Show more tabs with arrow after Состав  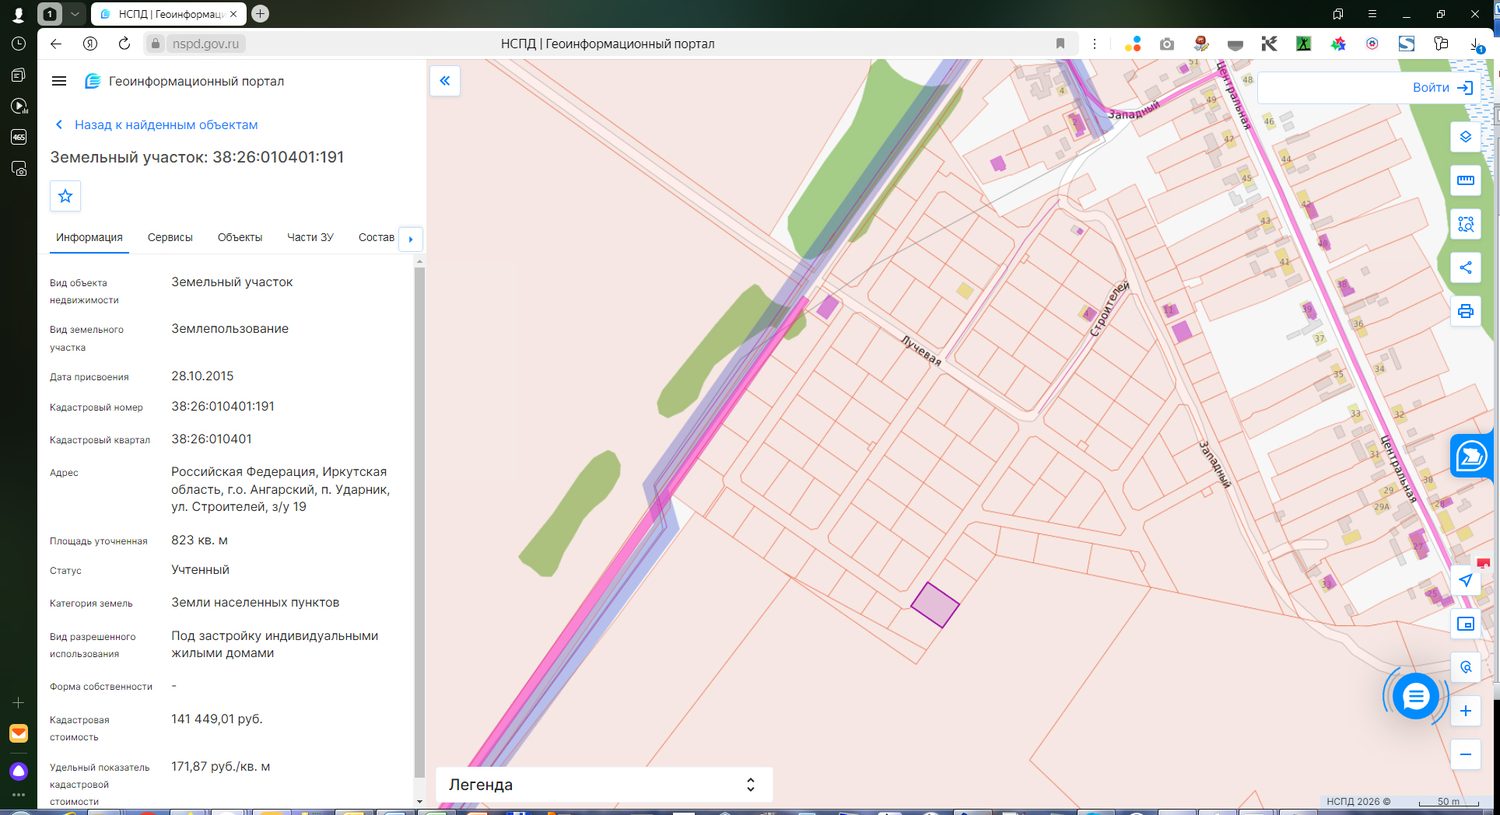coord(411,239)
